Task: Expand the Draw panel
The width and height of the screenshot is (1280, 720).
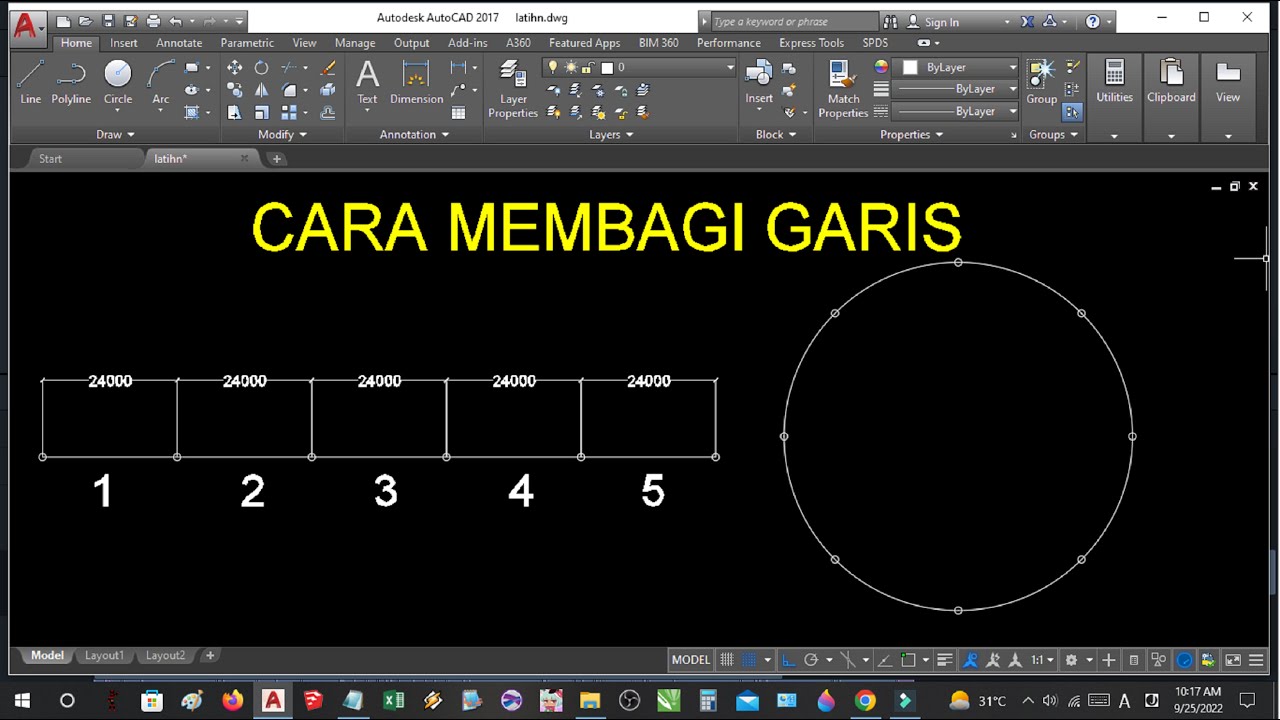Action: pos(115,134)
